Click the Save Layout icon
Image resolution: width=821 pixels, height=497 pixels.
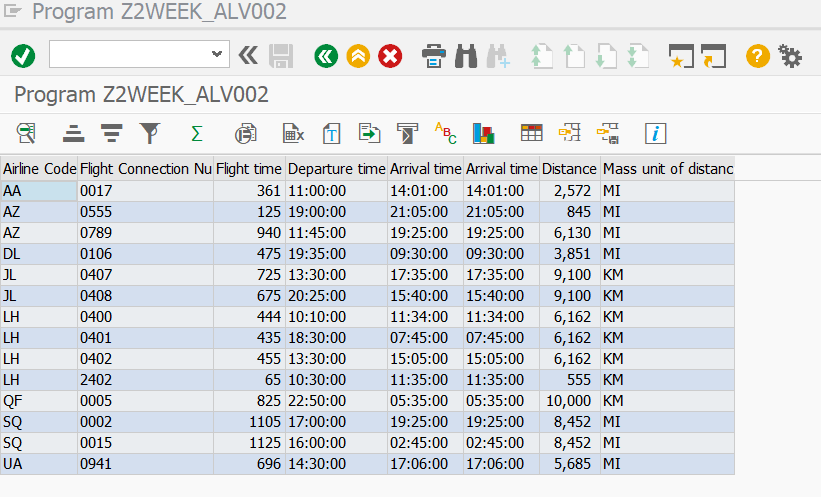click(608, 134)
